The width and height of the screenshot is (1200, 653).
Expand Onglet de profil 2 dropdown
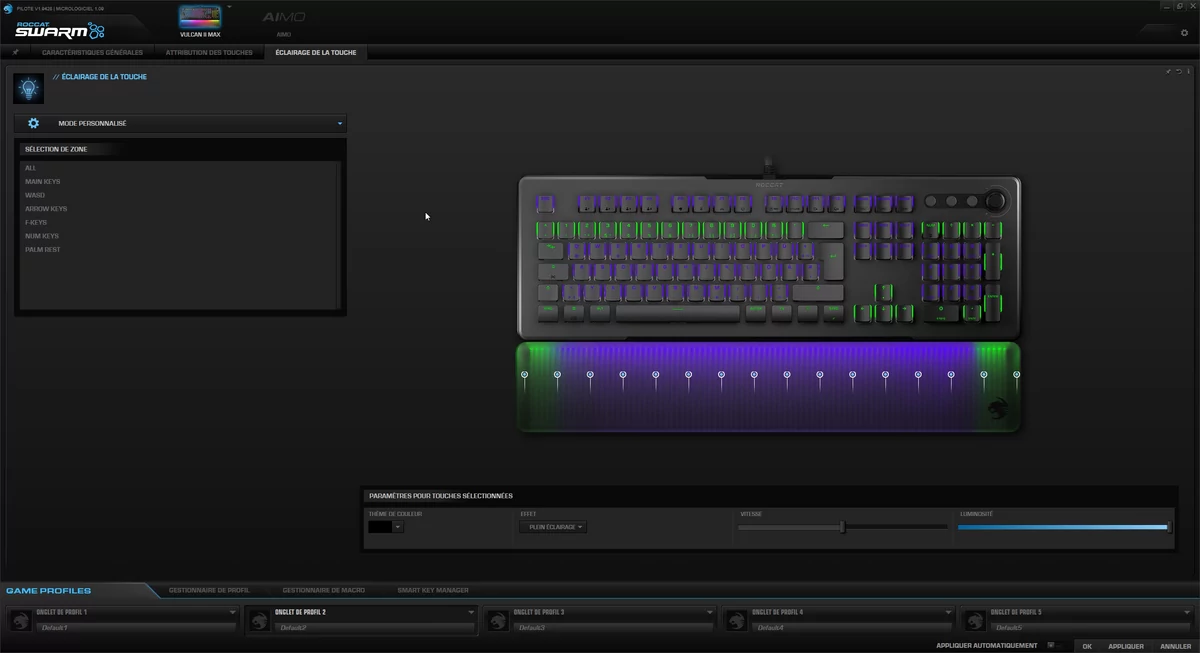tap(471, 612)
